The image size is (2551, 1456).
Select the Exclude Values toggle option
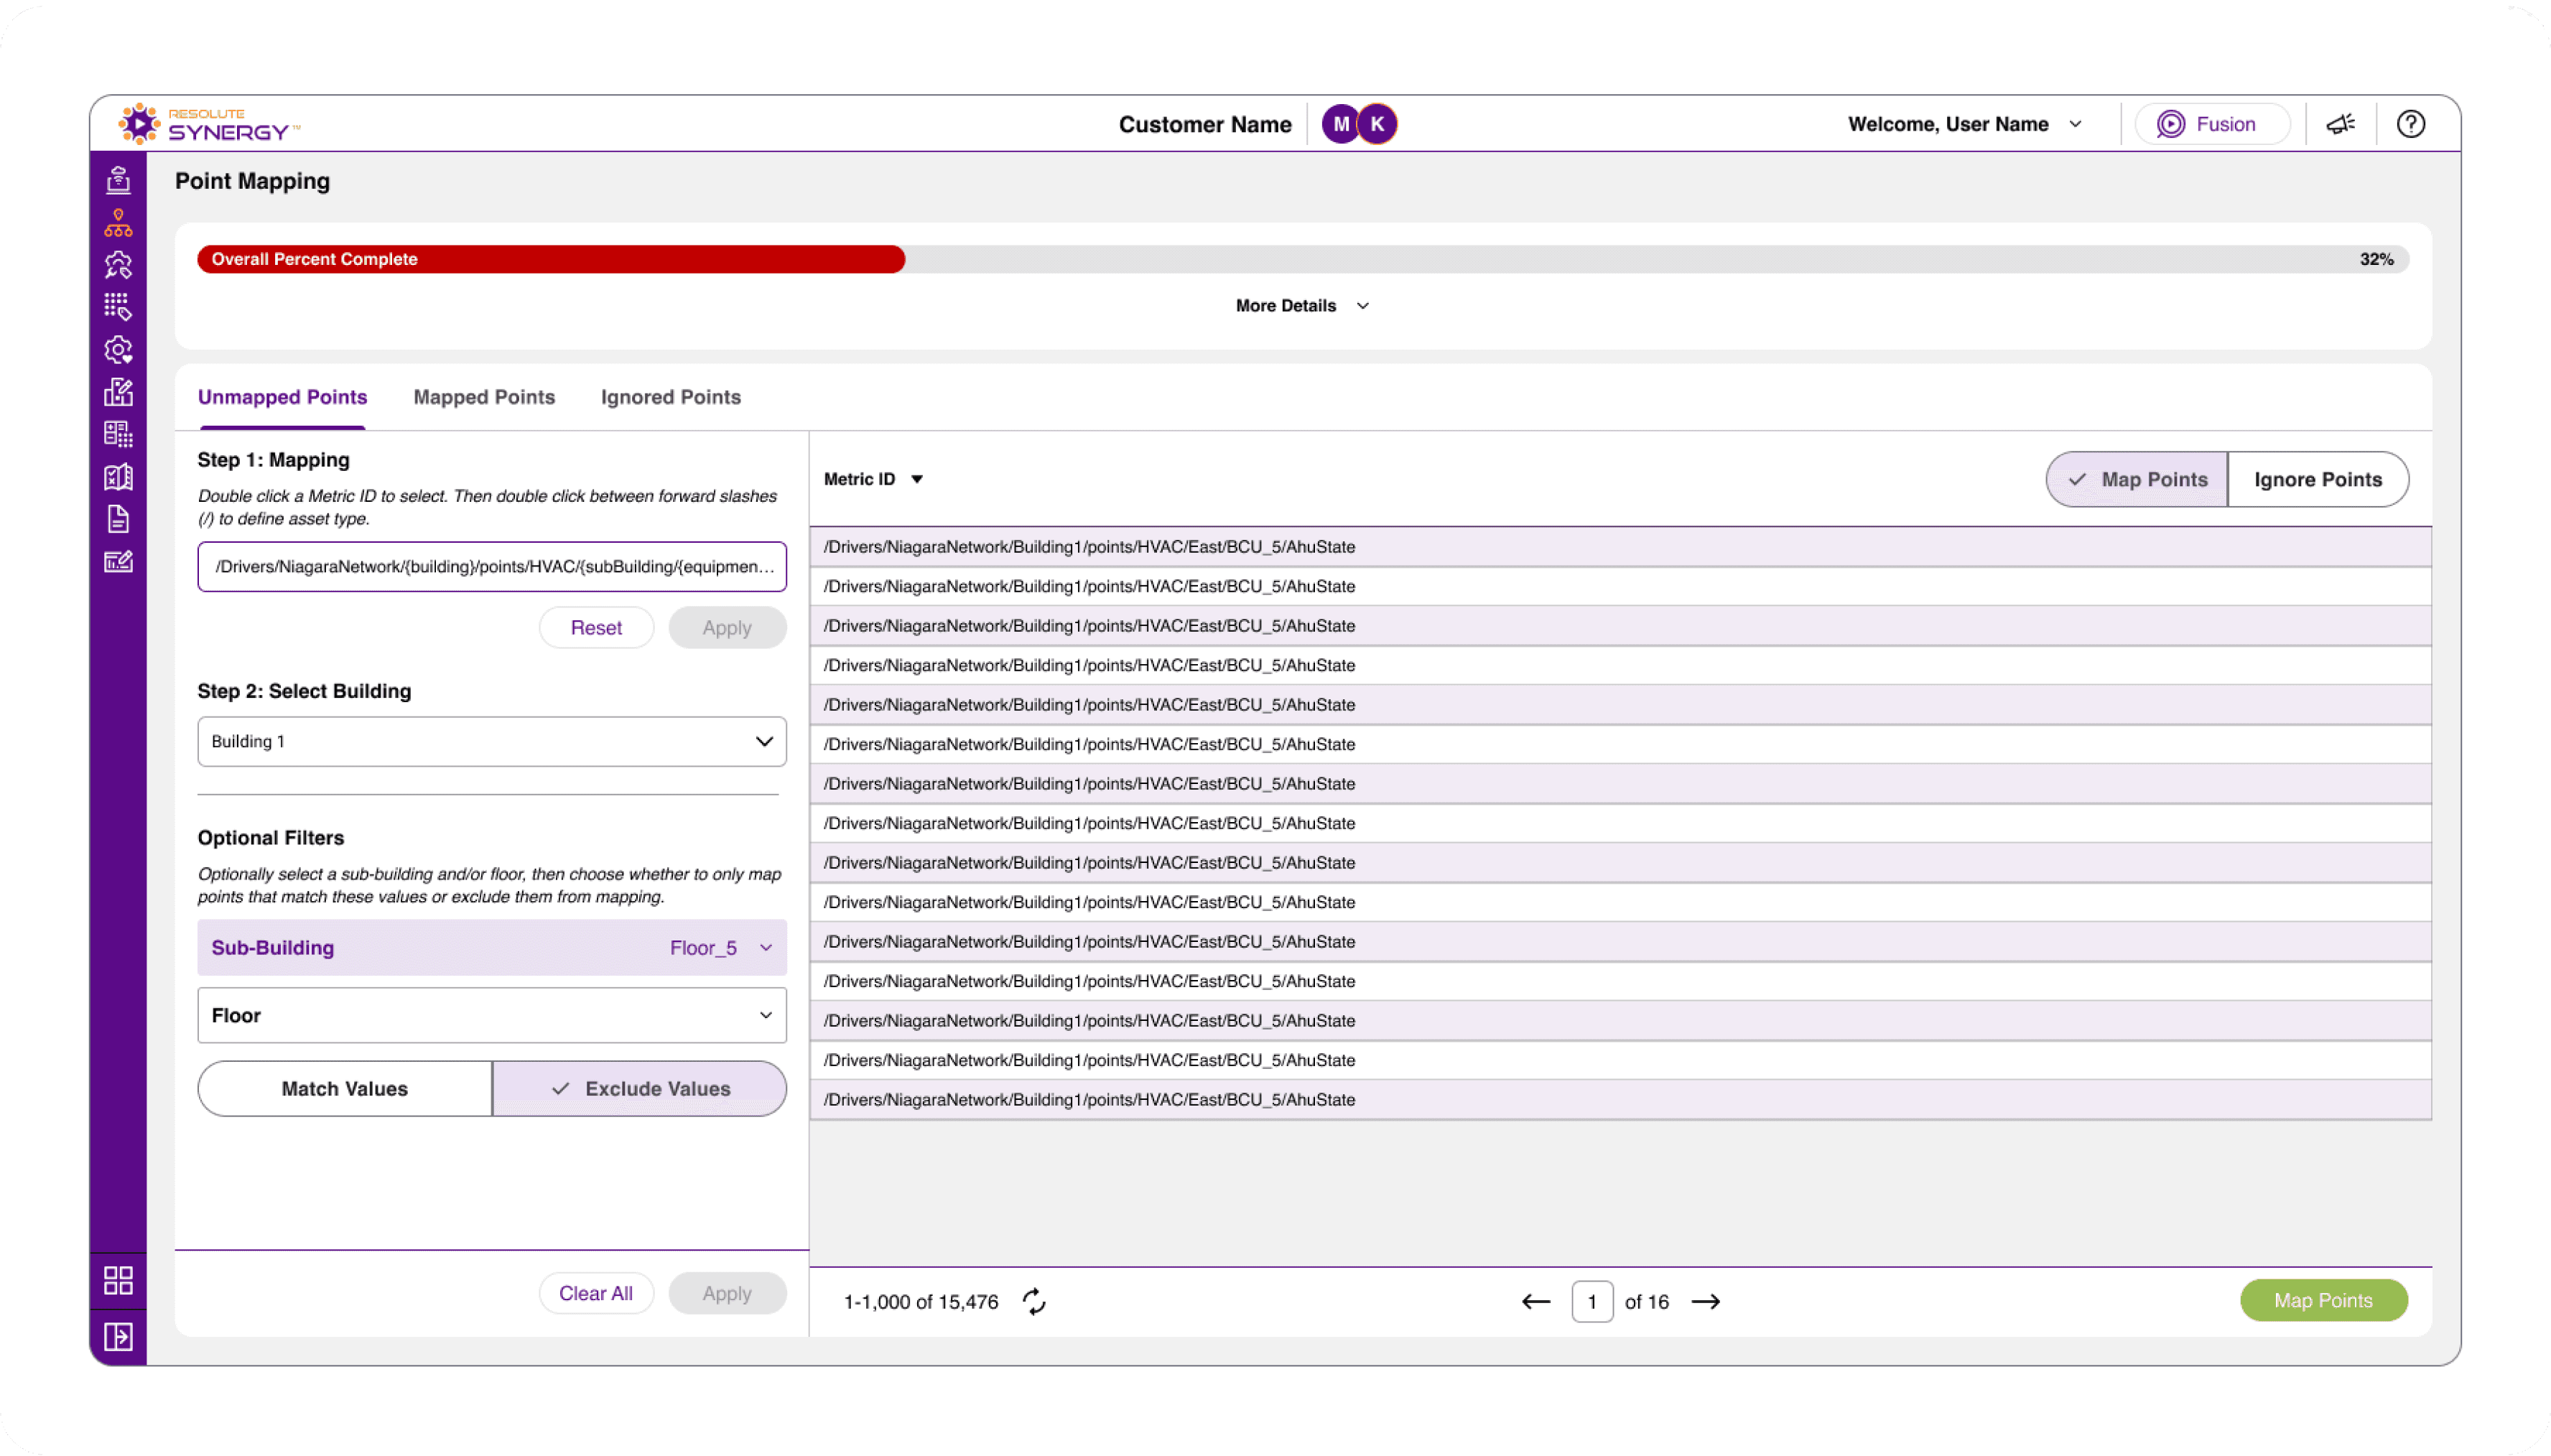click(x=640, y=1088)
